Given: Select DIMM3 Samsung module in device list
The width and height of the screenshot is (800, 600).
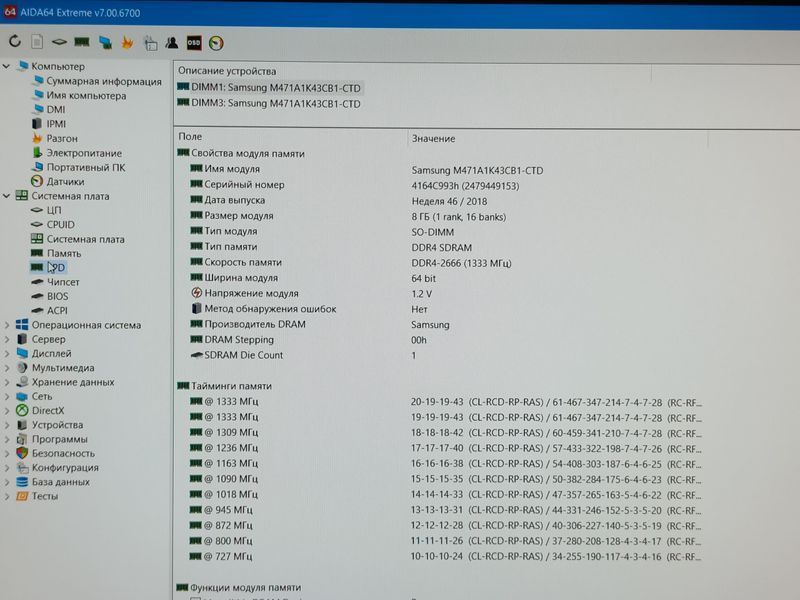Looking at the screenshot, I should 269,103.
